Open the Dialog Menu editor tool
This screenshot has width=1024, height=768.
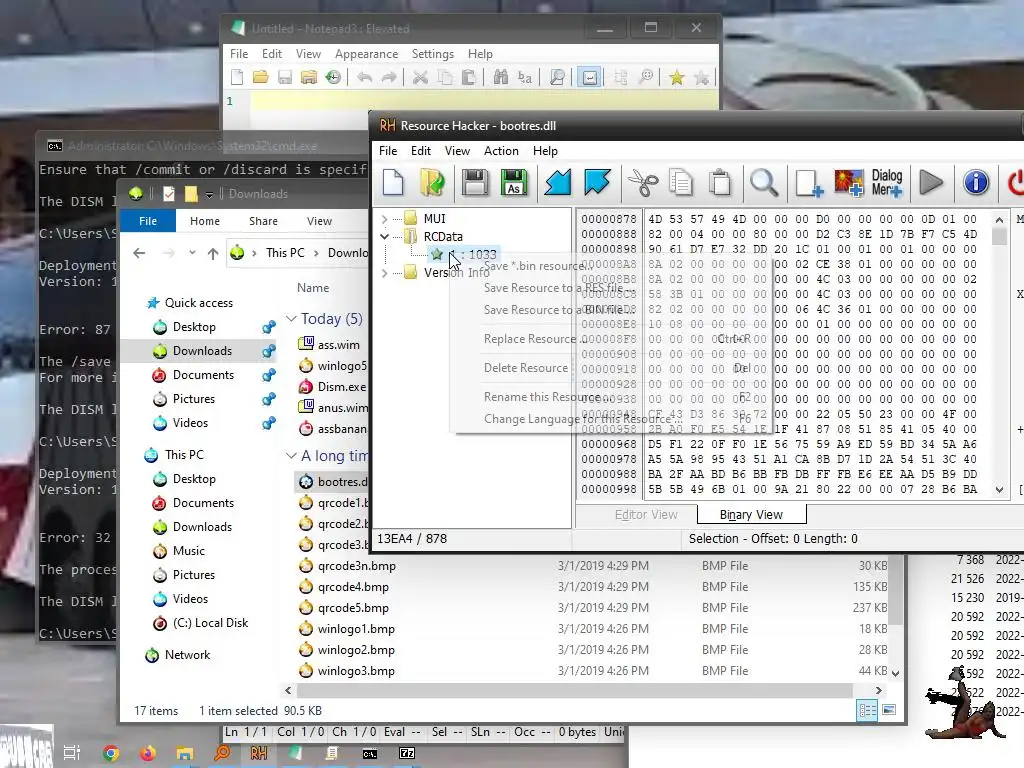(x=887, y=182)
